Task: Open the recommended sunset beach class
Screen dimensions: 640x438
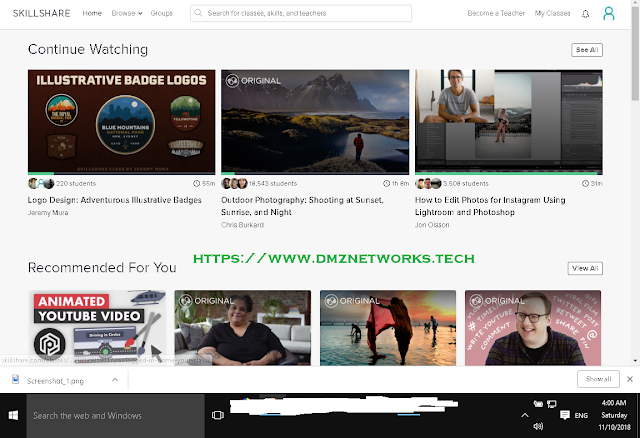Action: [388, 328]
